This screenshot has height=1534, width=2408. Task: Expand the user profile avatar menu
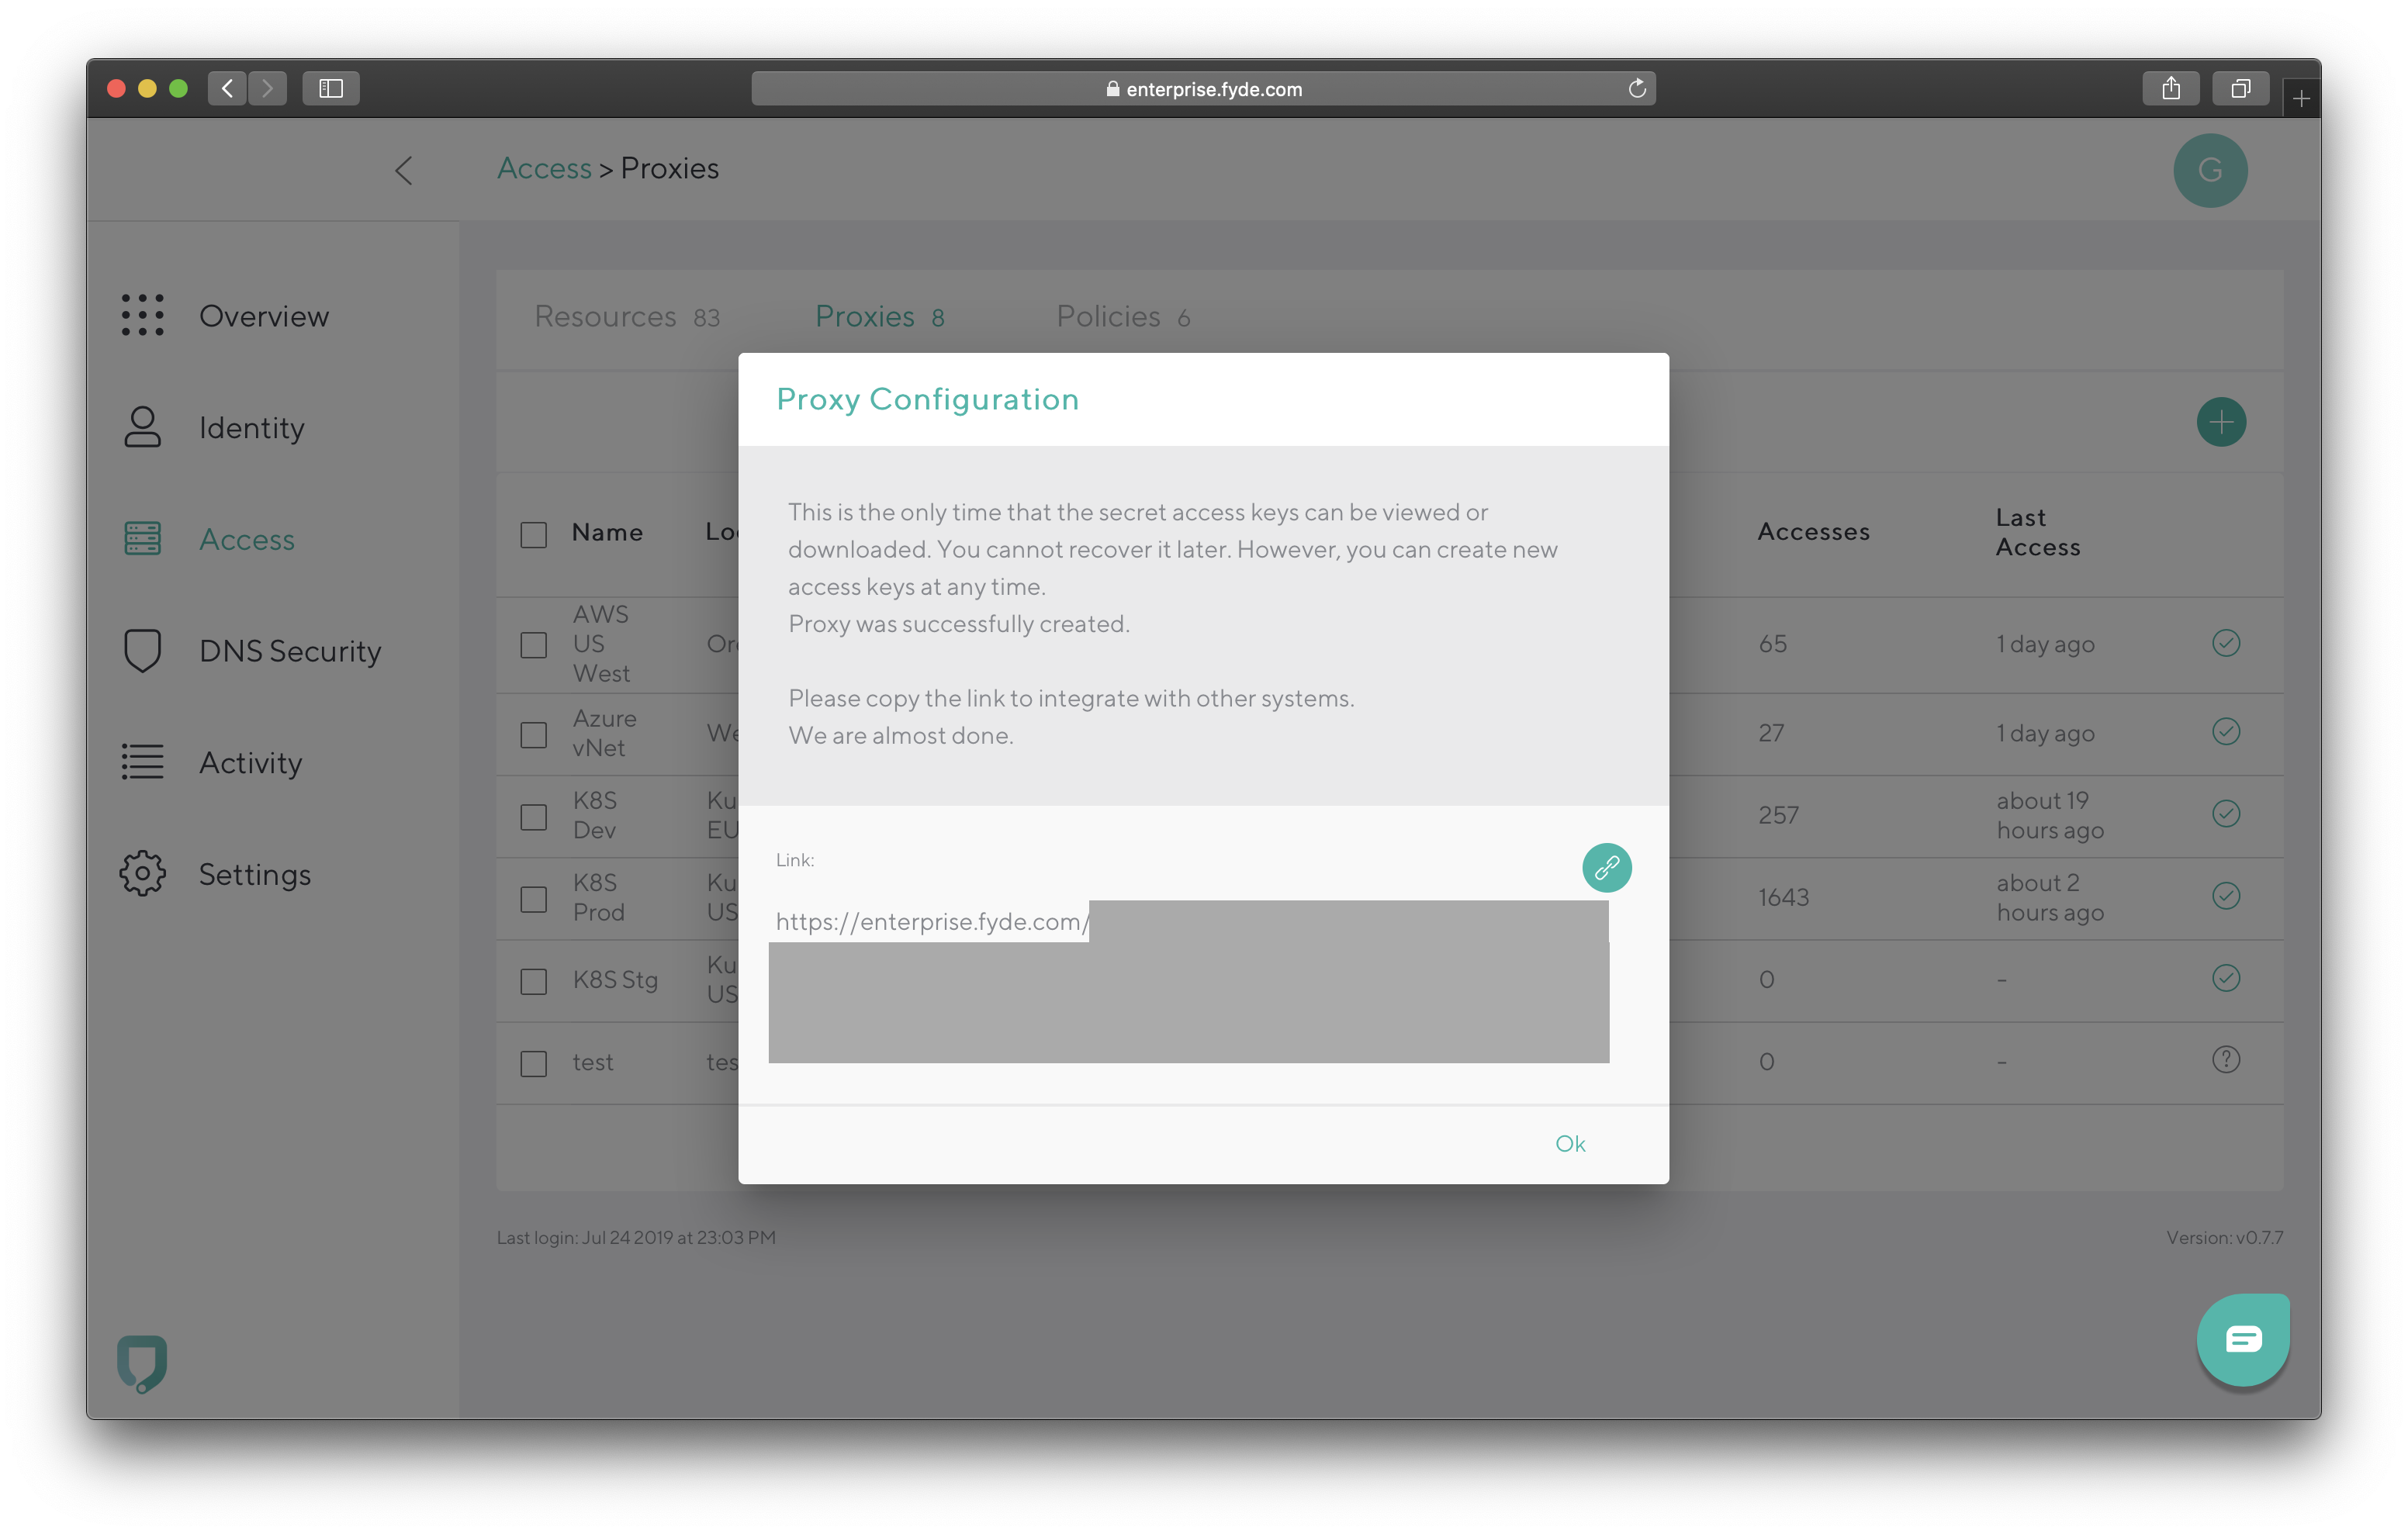[2209, 171]
